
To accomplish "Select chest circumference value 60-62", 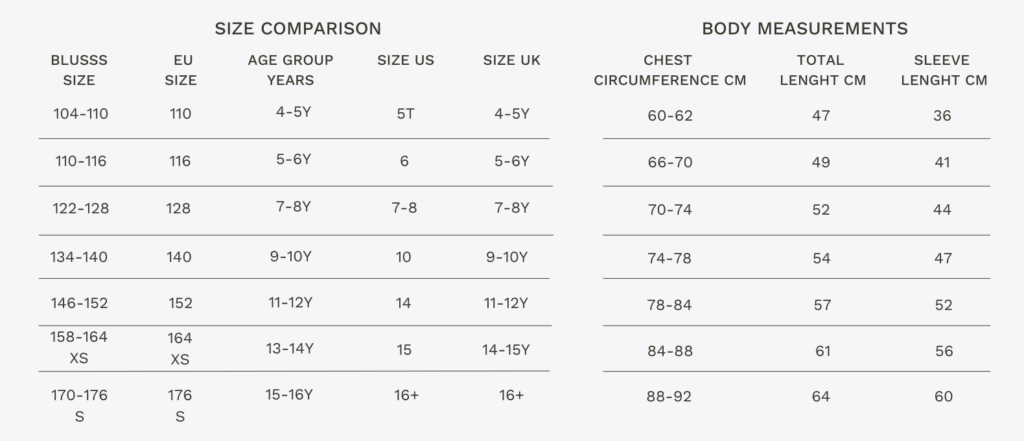I will [670, 116].
